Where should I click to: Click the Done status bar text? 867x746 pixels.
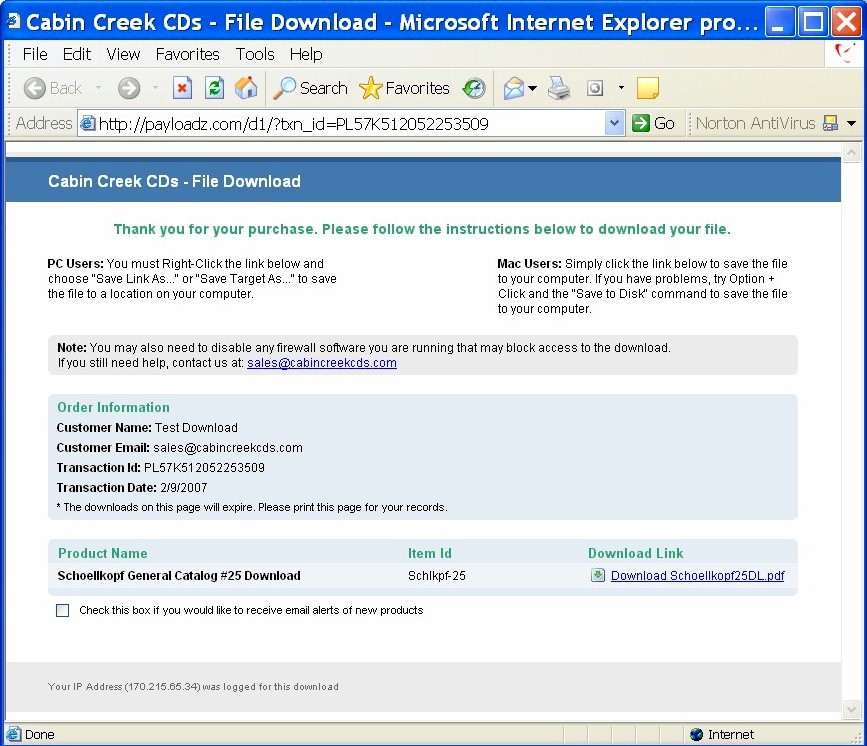(x=40, y=734)
